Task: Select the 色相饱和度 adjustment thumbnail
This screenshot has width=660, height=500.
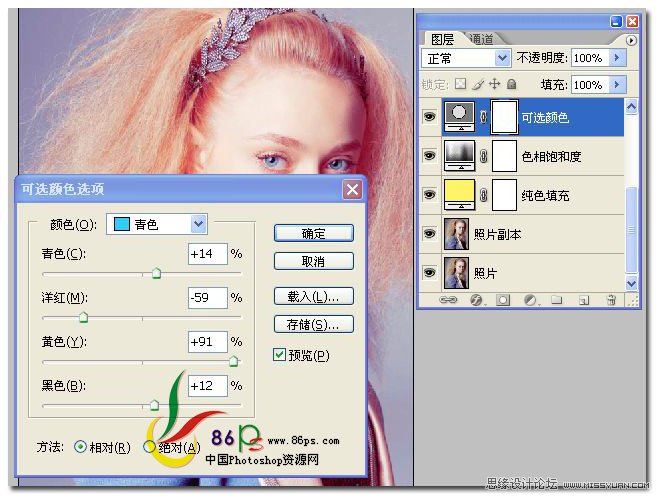Action: (x=459, y=155)
